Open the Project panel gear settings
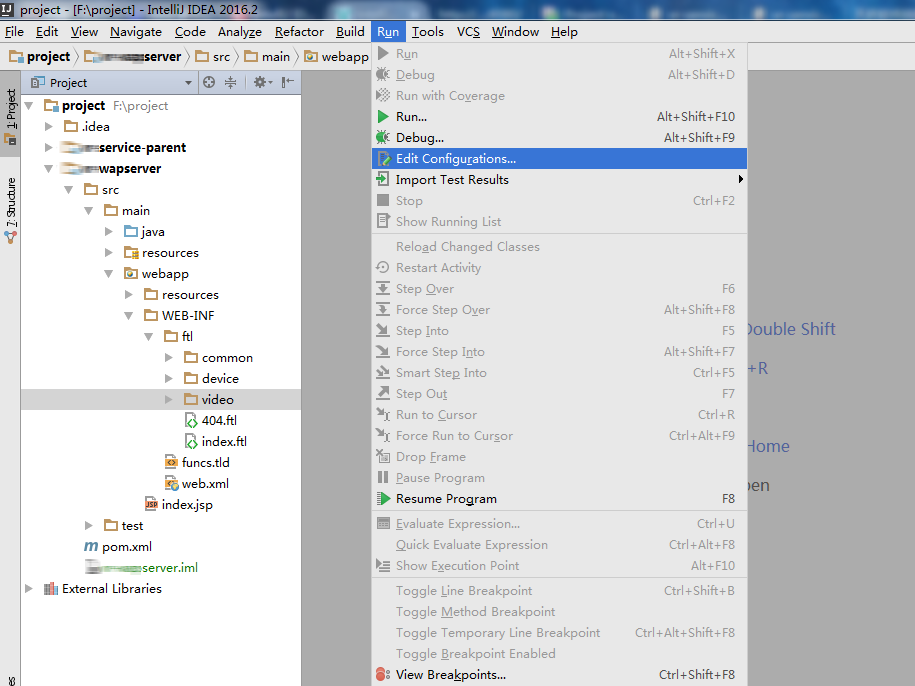915x686 pixels. (262, 82)
